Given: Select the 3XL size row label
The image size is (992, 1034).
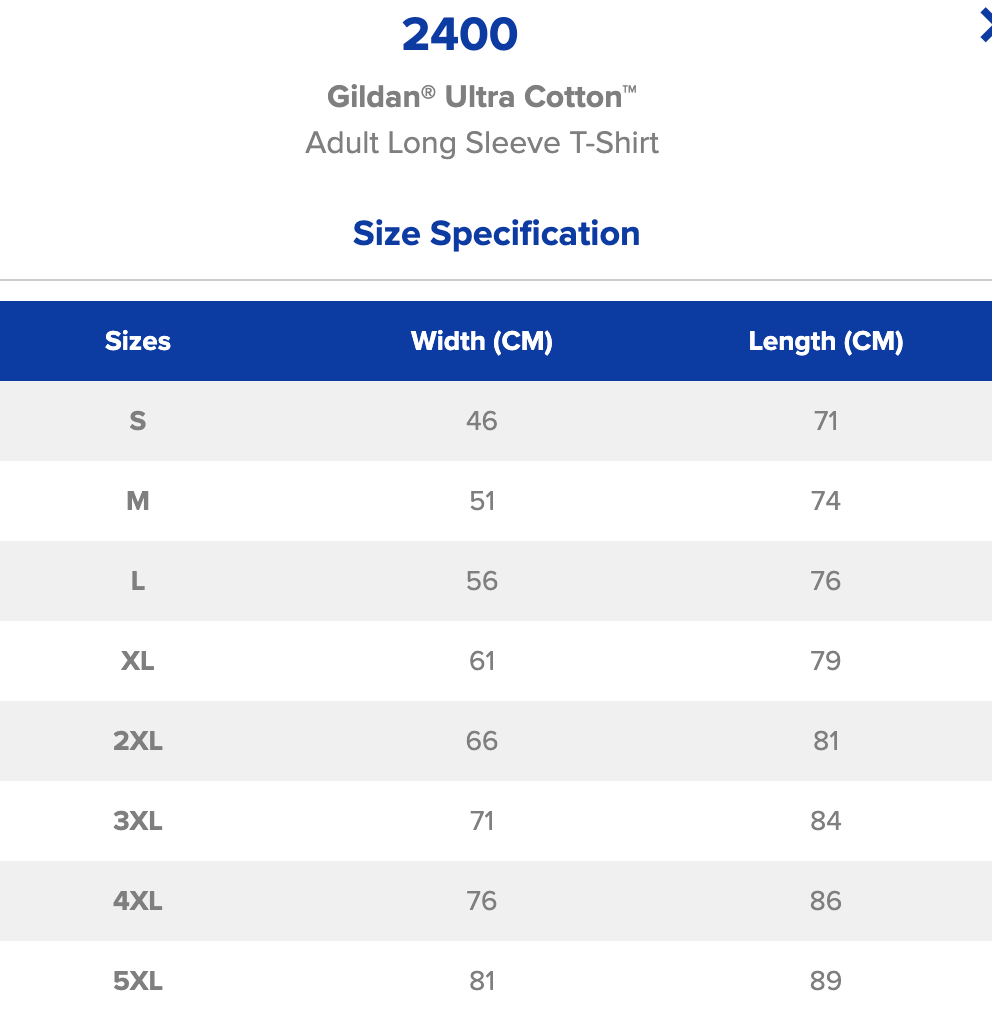Looking at the screenshot, I should [138, 821].
